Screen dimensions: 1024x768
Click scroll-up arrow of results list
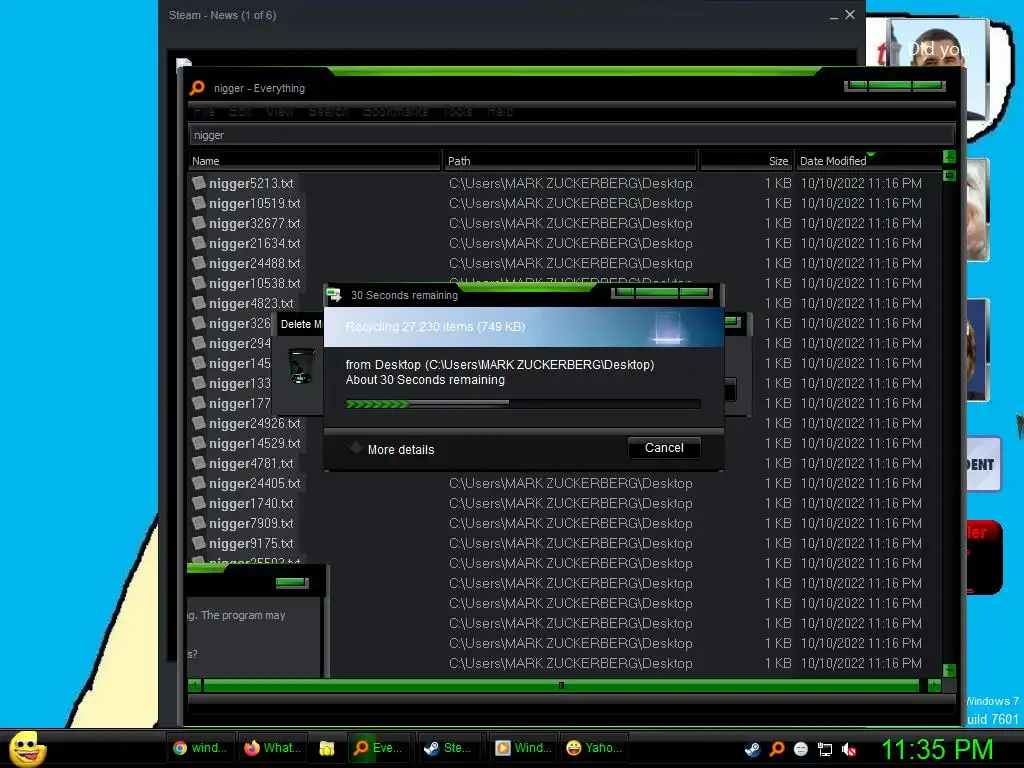point(950,157)
